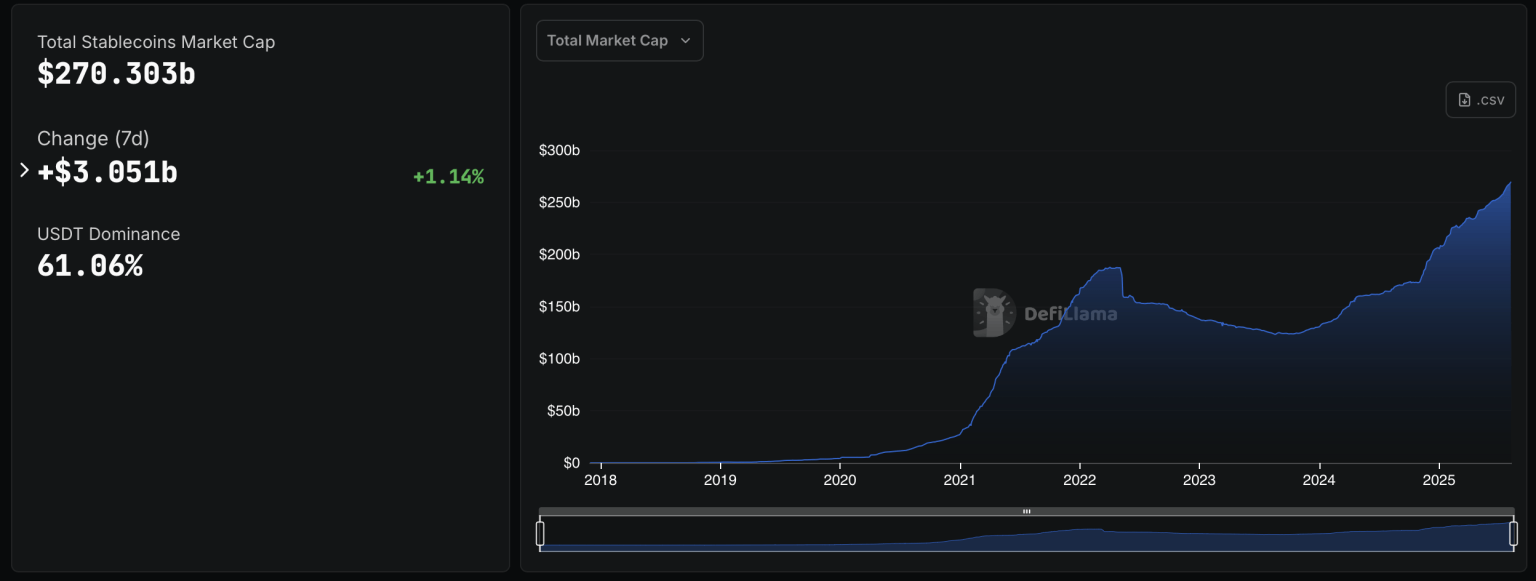Viewport: 1536px width, 581px height.
Task: Click the dotted grip on the range selector
Action: point(1026,511)
